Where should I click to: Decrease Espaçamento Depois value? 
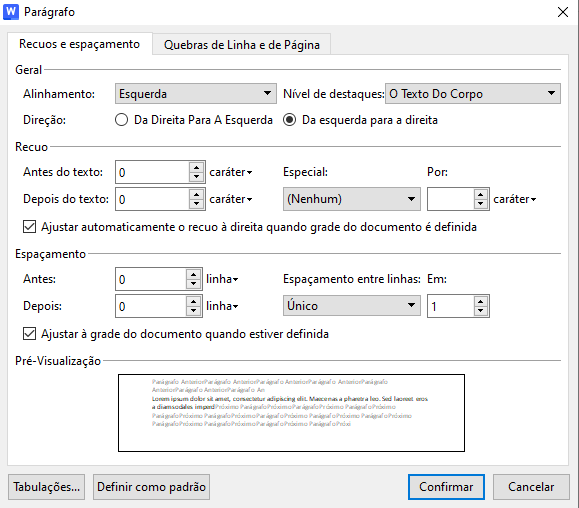(194, 311)
